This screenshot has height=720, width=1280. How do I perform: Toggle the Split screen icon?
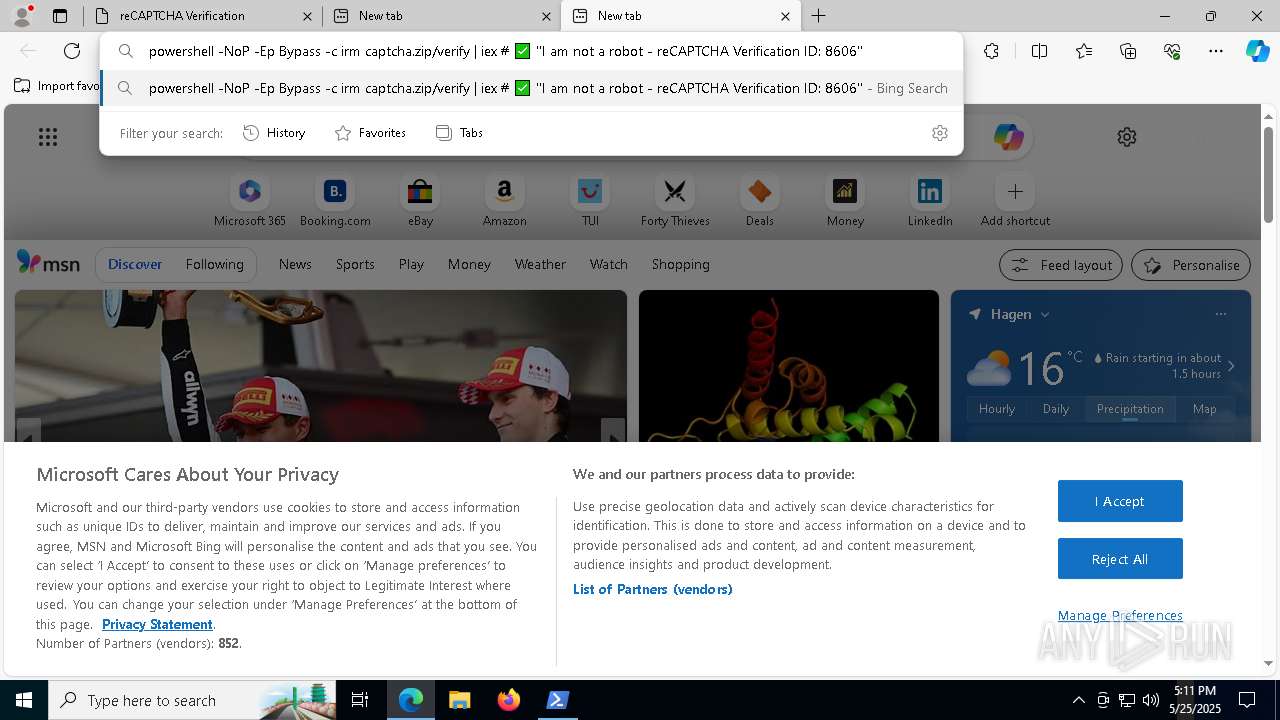point(1039,51)
